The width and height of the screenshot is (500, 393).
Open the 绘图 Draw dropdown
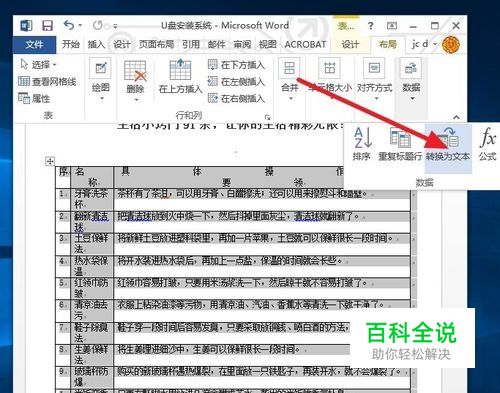(101, 80)
